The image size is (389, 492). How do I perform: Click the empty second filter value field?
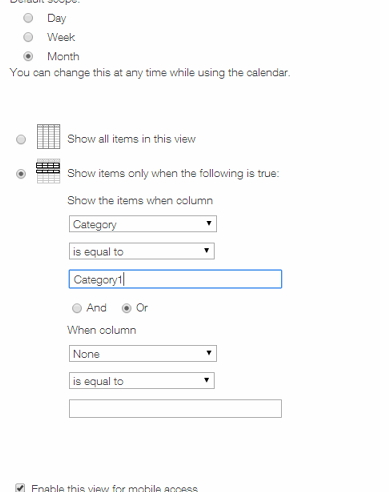(x=175, y=408)
